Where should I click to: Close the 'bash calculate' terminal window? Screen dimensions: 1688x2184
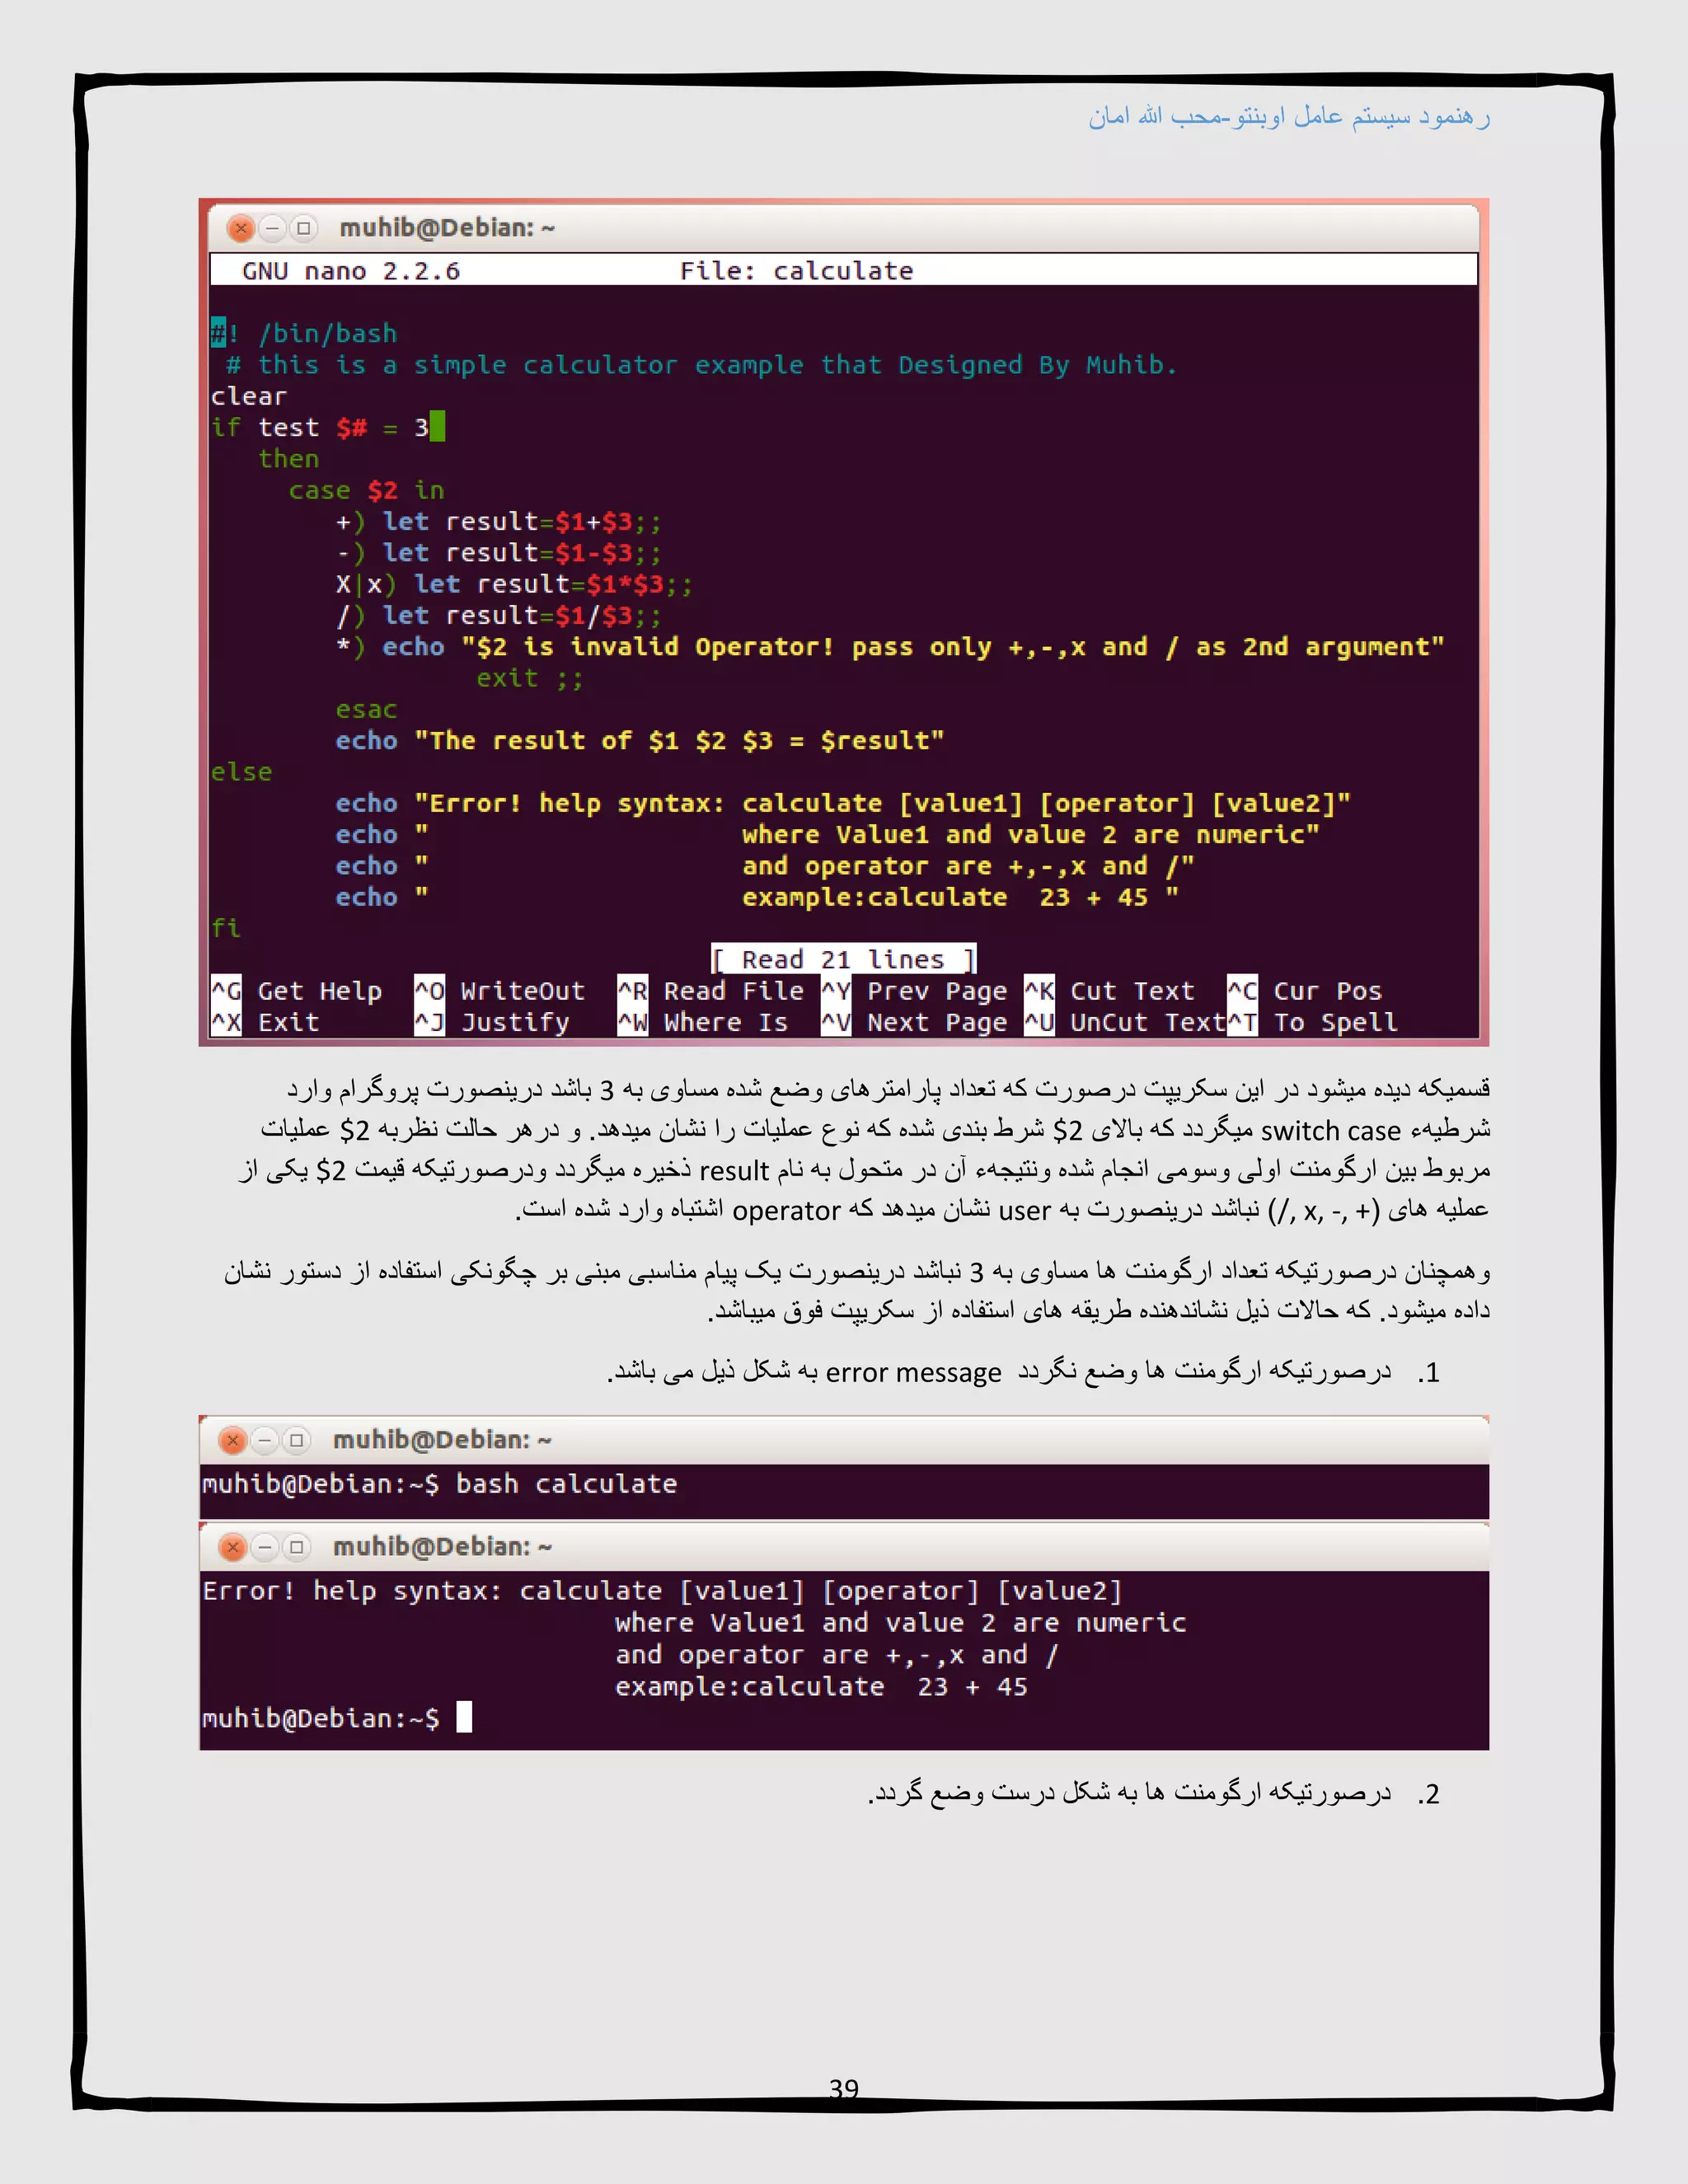232,1440
